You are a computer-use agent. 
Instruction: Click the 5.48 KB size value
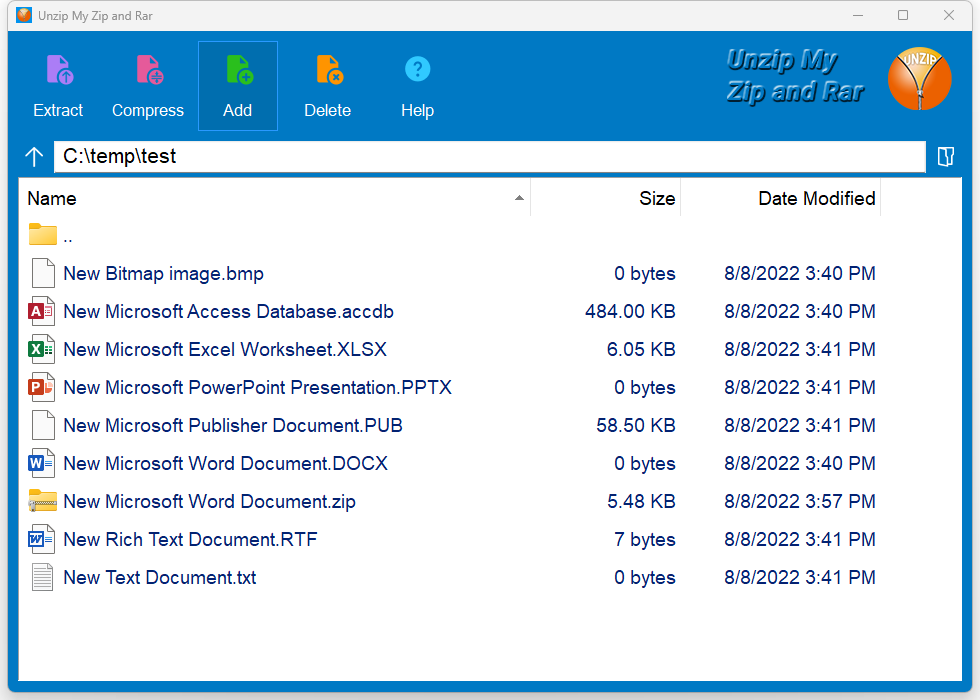coord(641,501)
